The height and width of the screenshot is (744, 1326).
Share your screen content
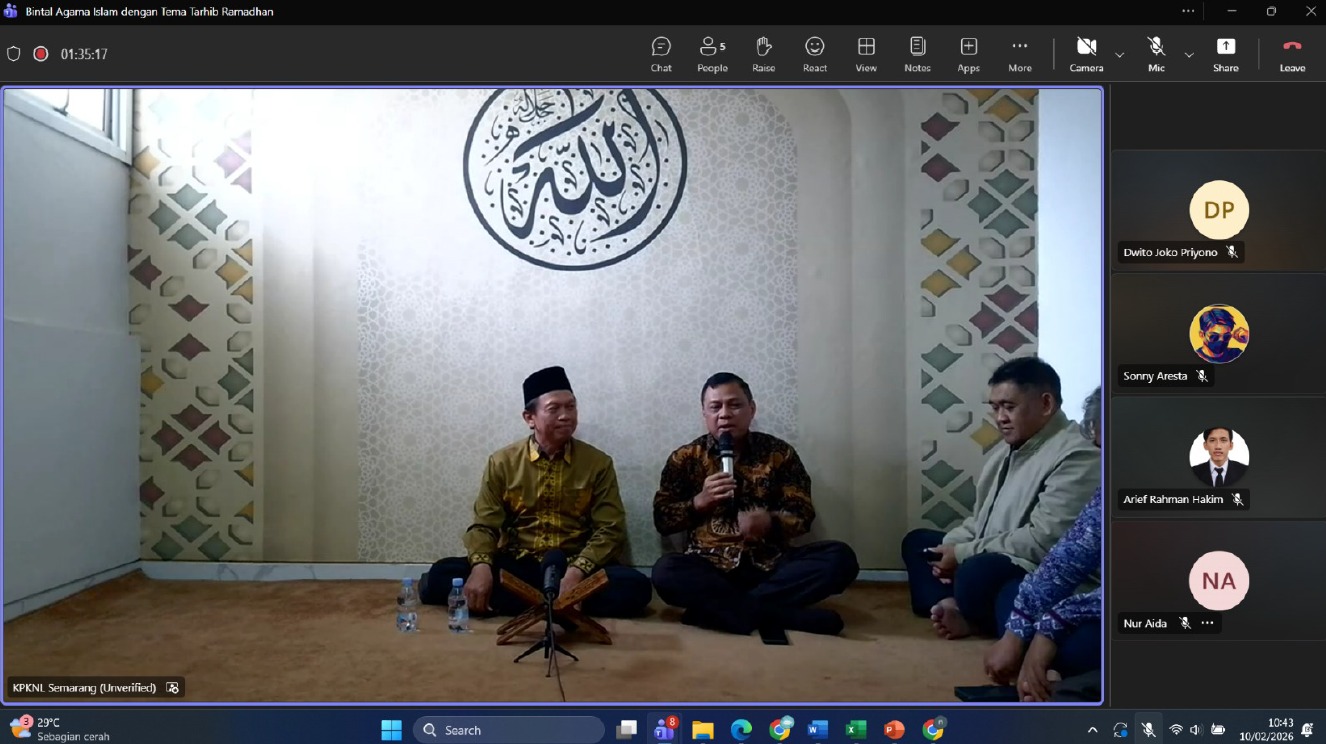(1225, 54)
